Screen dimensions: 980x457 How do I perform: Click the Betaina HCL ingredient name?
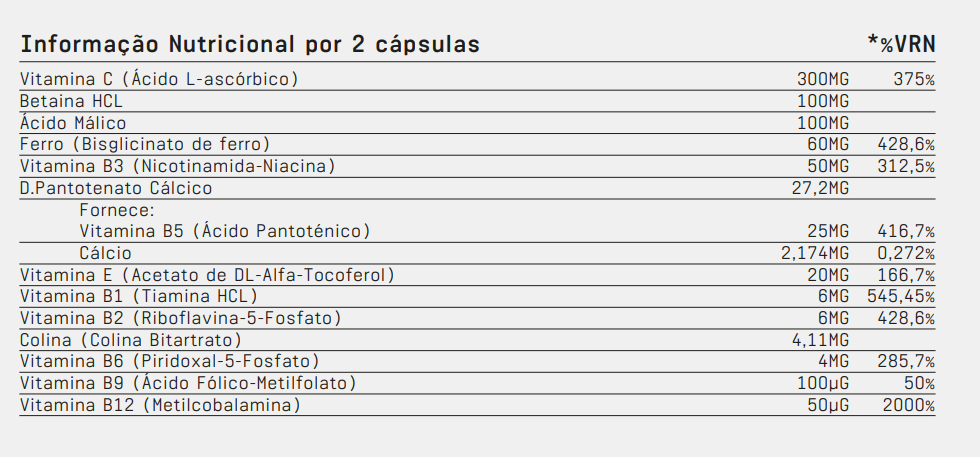click(x=71, y=101)
